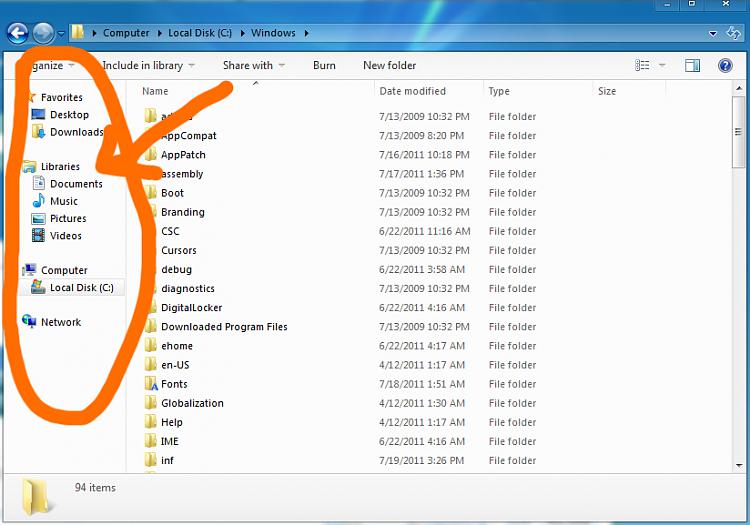Sort by Size column header

click(x=607, y=91)
